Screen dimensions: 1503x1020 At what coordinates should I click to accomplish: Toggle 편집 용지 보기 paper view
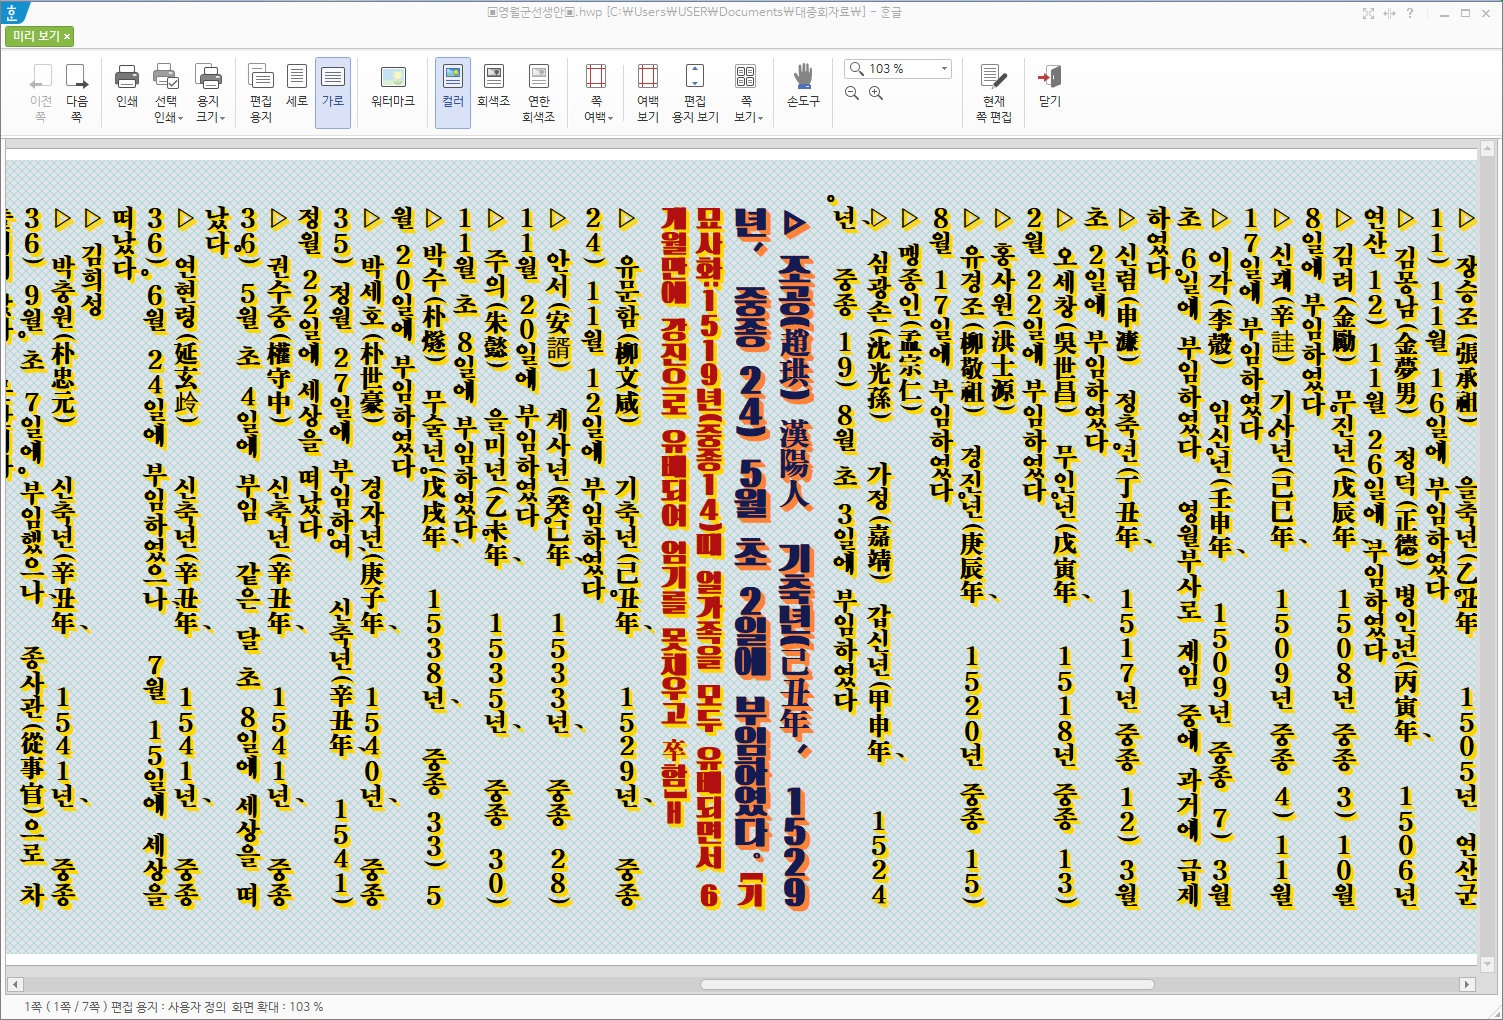pyautogui.click(x=695, y=92)
